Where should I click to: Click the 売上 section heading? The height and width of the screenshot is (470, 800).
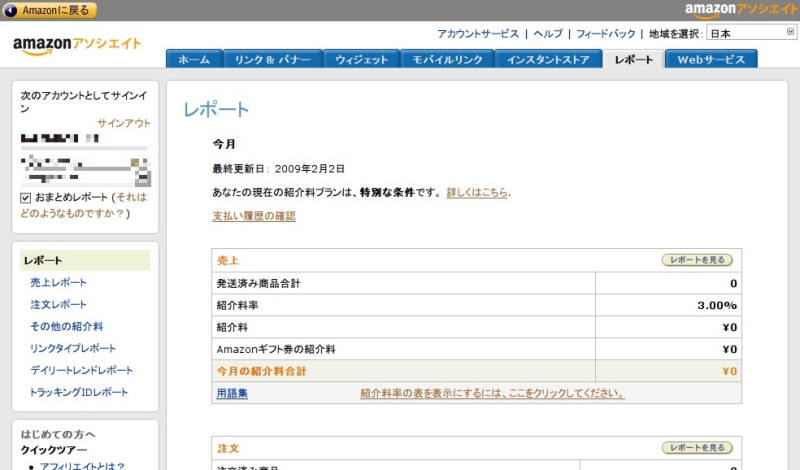point(228,260)
